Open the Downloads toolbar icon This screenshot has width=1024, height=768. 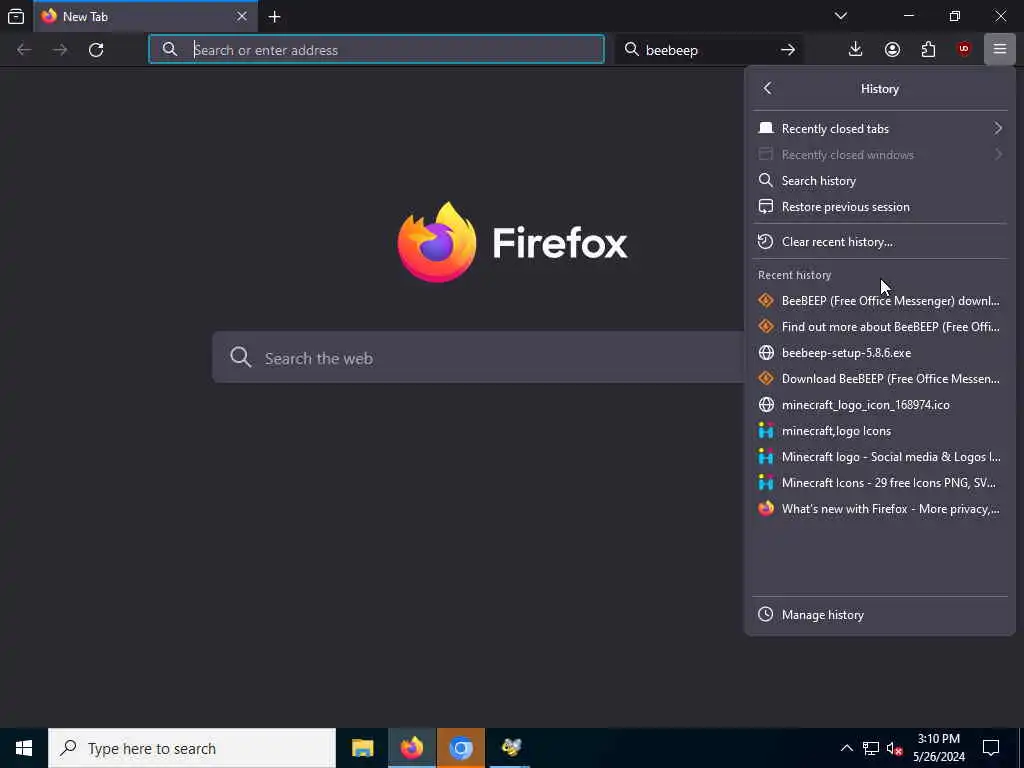(x=855, y=50)
